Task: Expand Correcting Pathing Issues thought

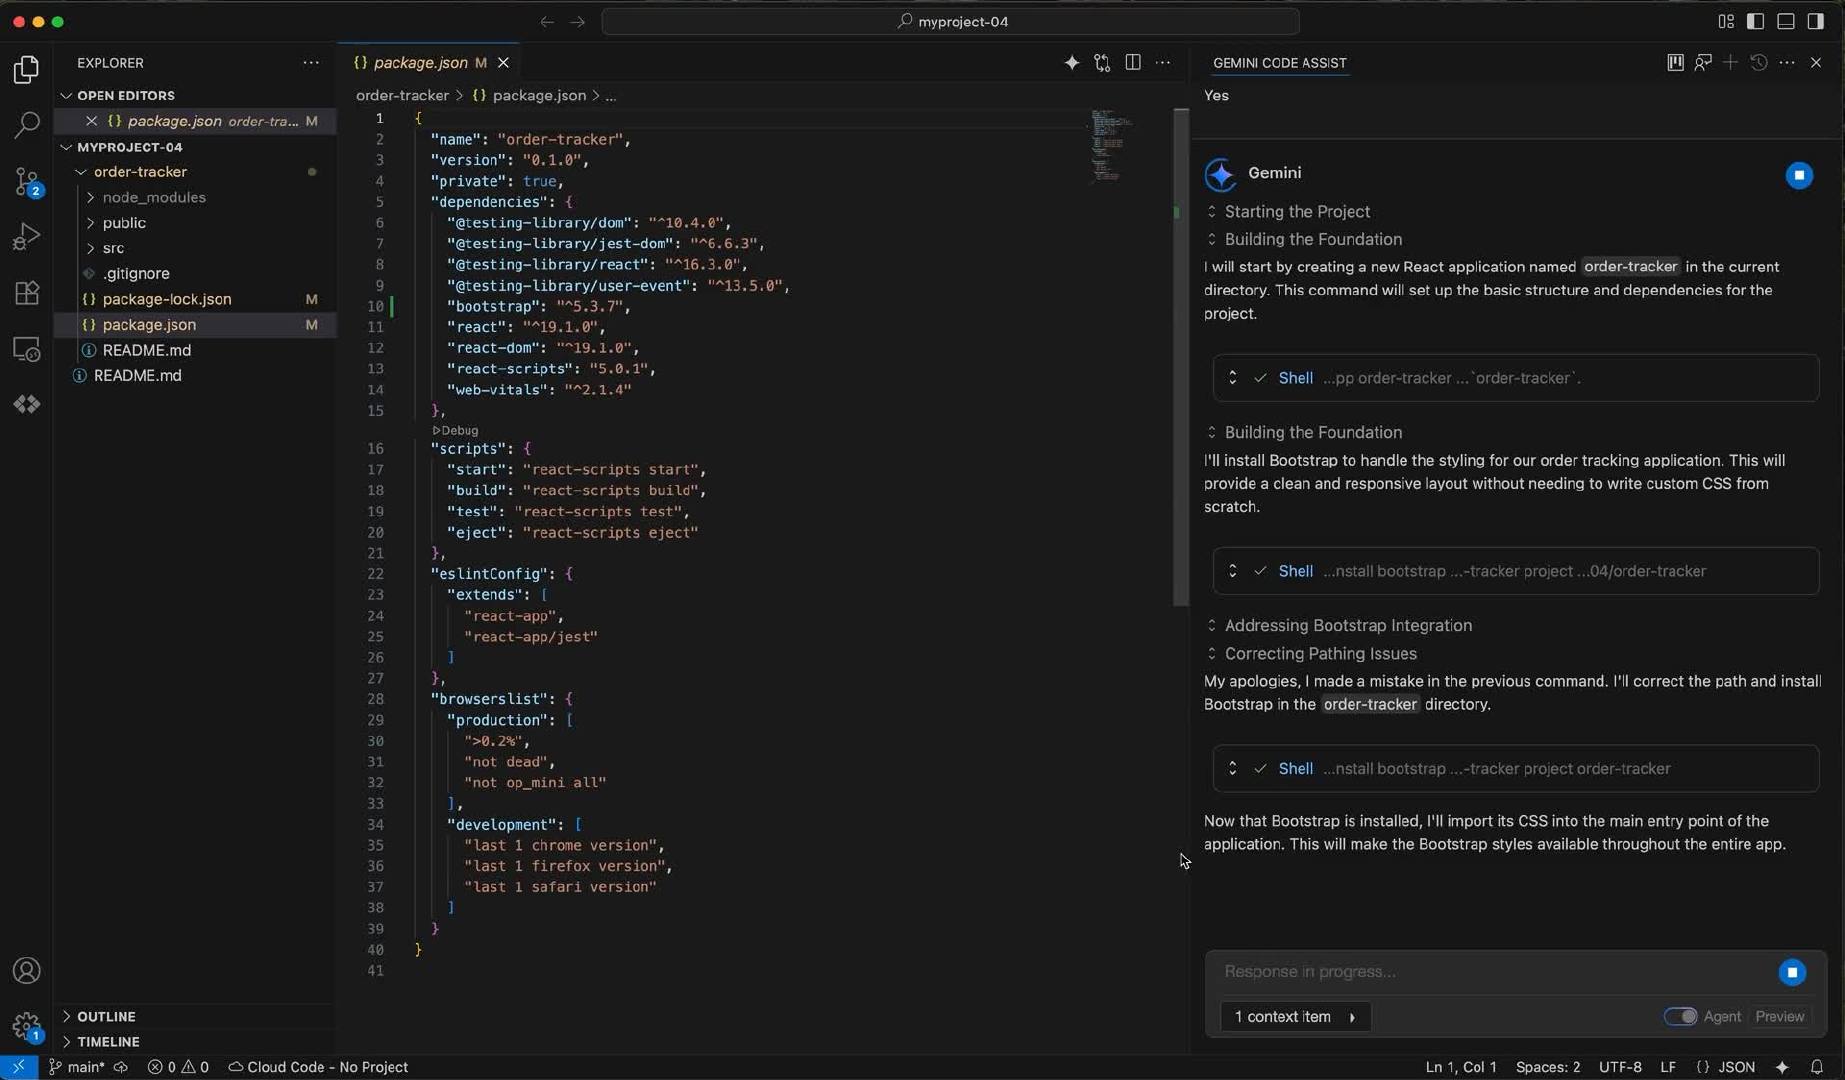Action: tap(1311, 654)
